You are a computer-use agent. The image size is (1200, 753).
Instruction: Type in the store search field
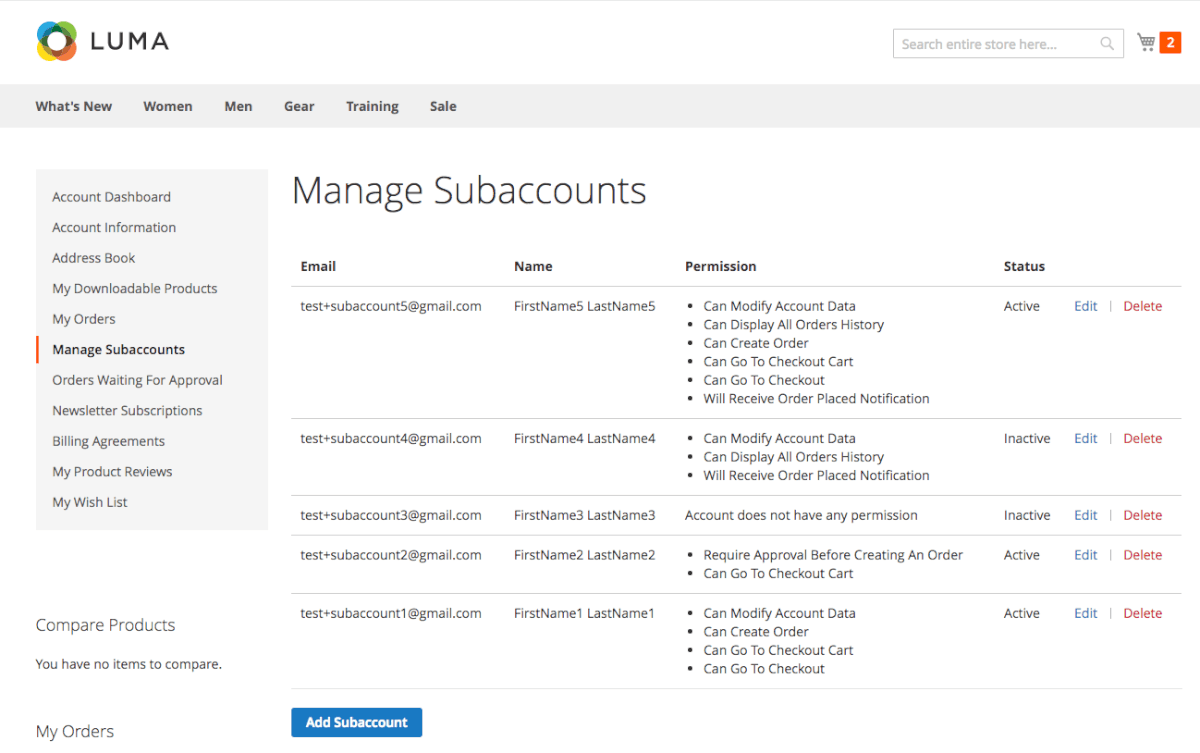993,44
